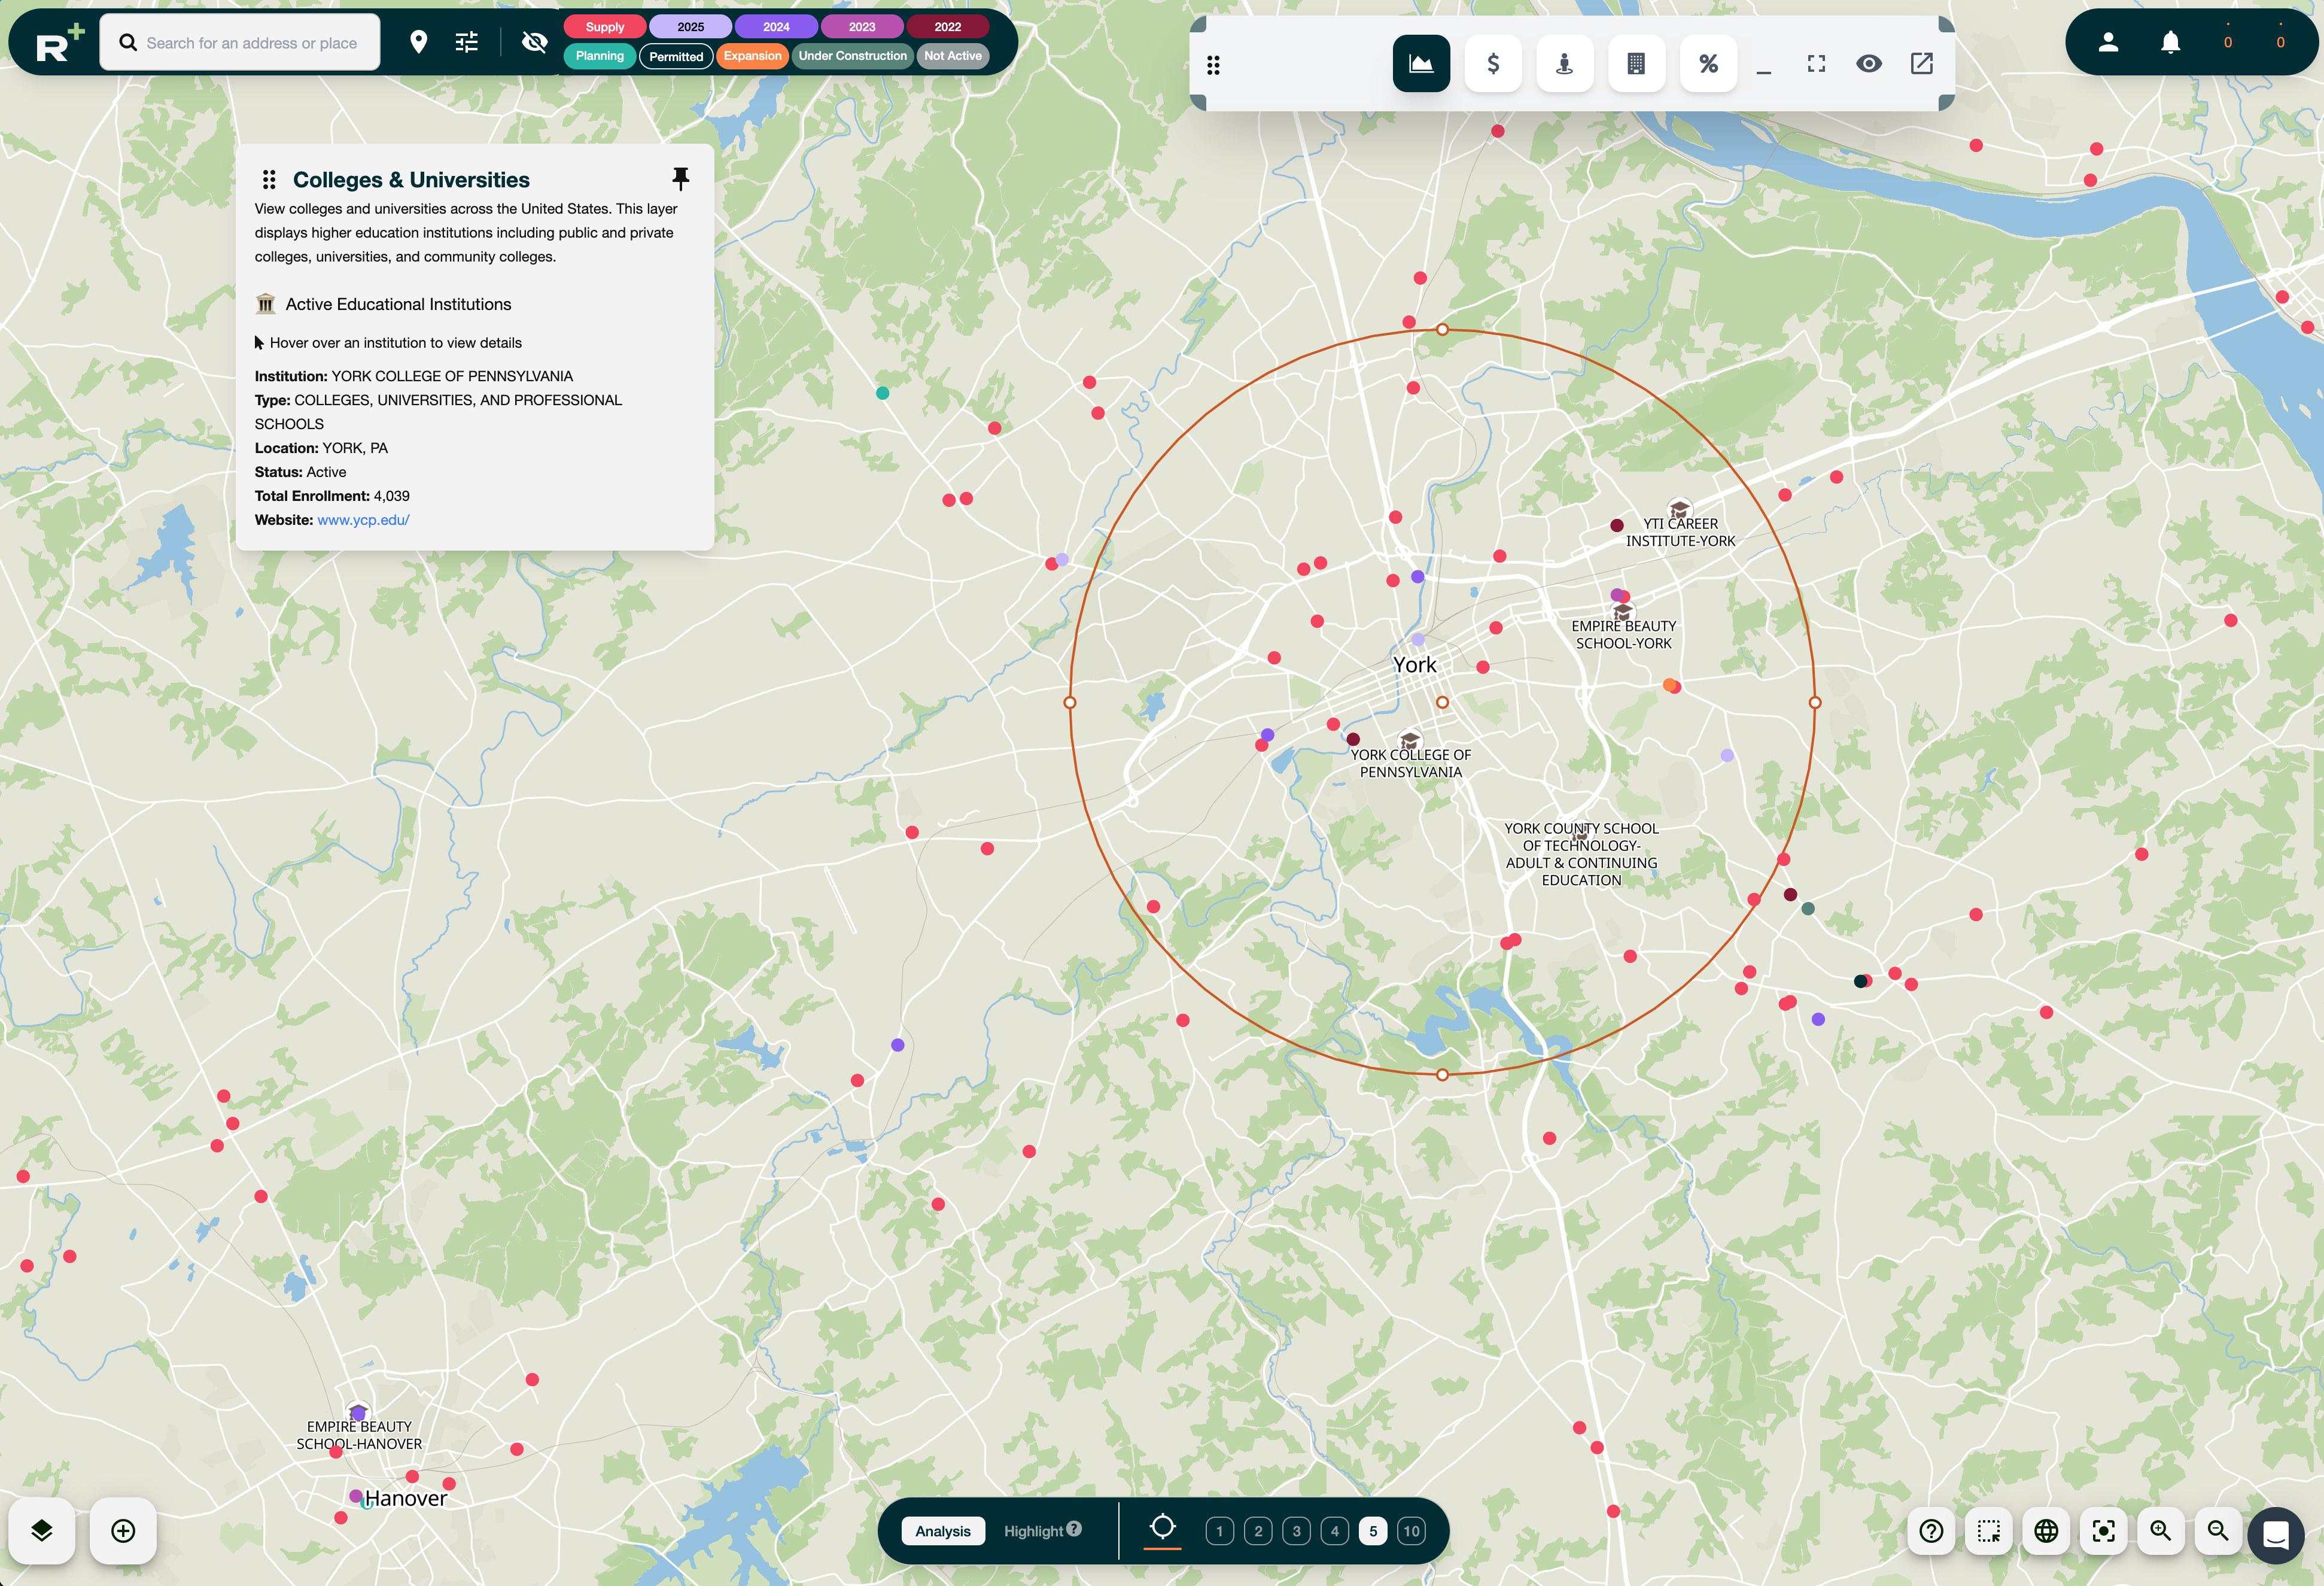Toggle the hidden layers eye icon
Screen dimensions: 2324x1586
coord(535,42)
